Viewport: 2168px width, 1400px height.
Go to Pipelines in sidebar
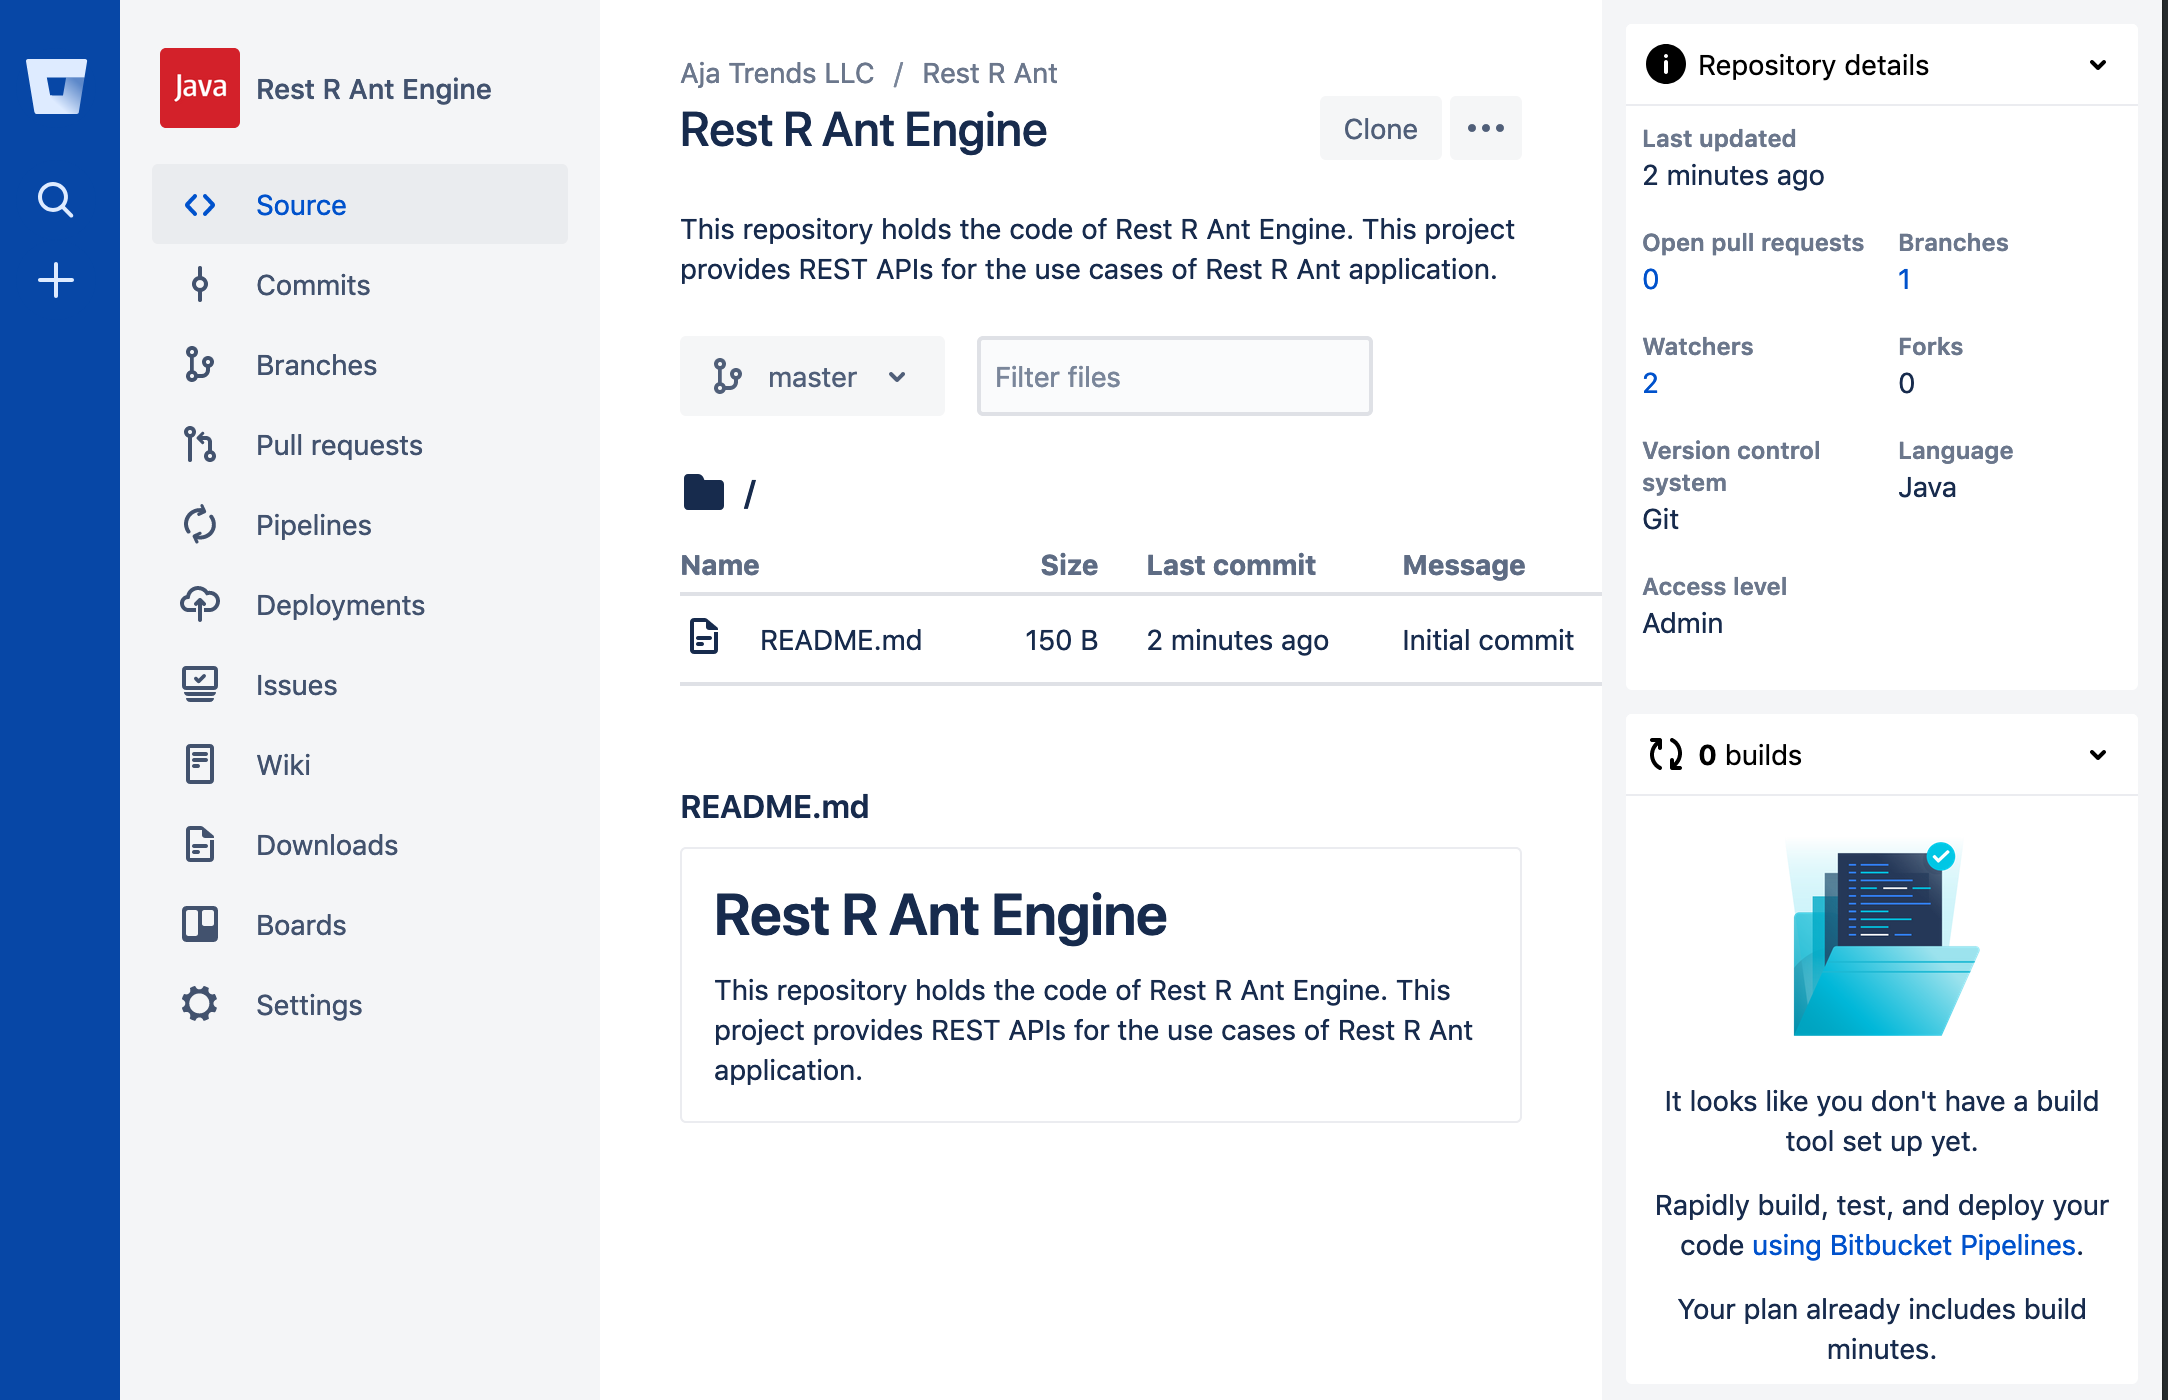(360, 525)
